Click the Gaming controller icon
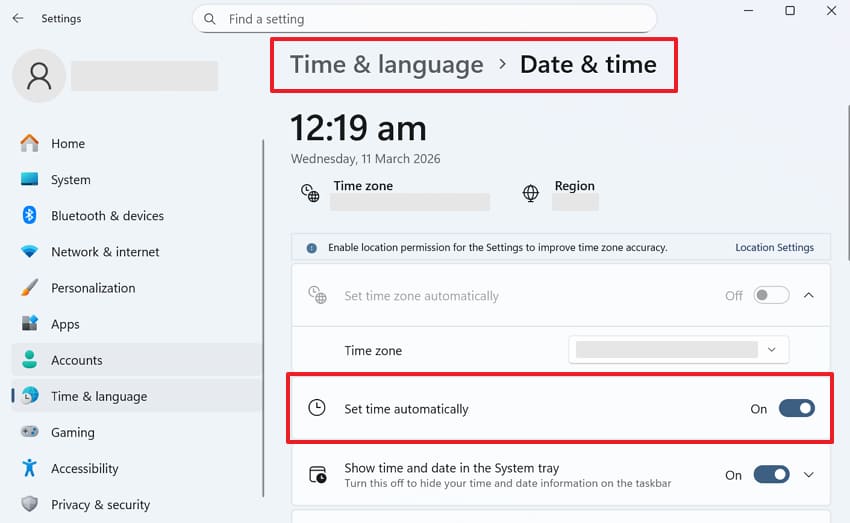The width and height of the screenshot is (850, 523). pyautogui.click(x=29, y=432)
